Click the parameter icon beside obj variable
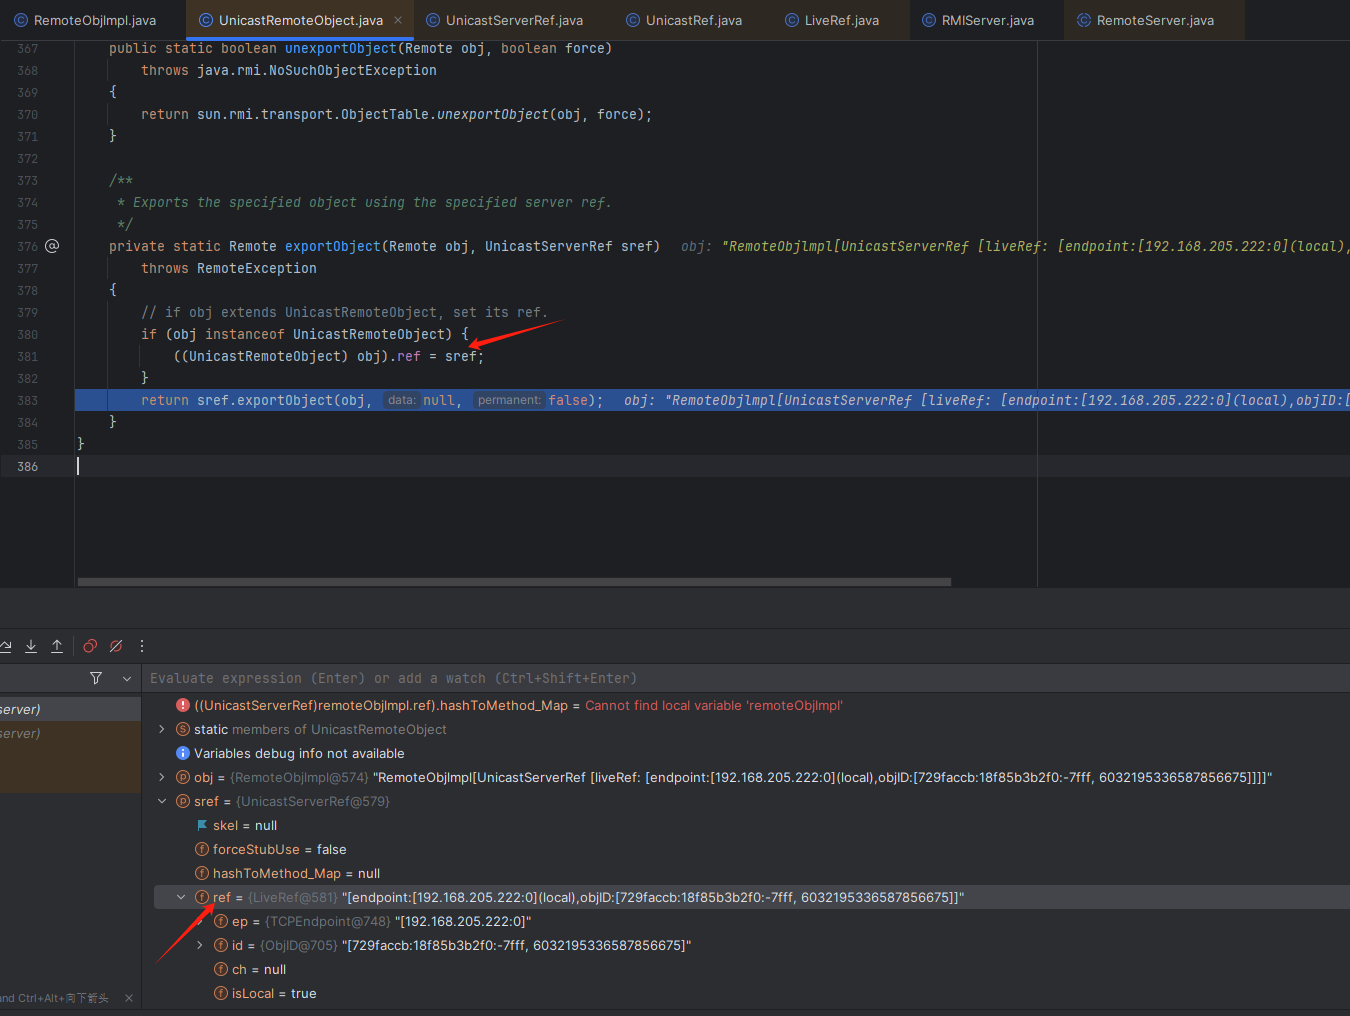 click(x=183, y=777)
